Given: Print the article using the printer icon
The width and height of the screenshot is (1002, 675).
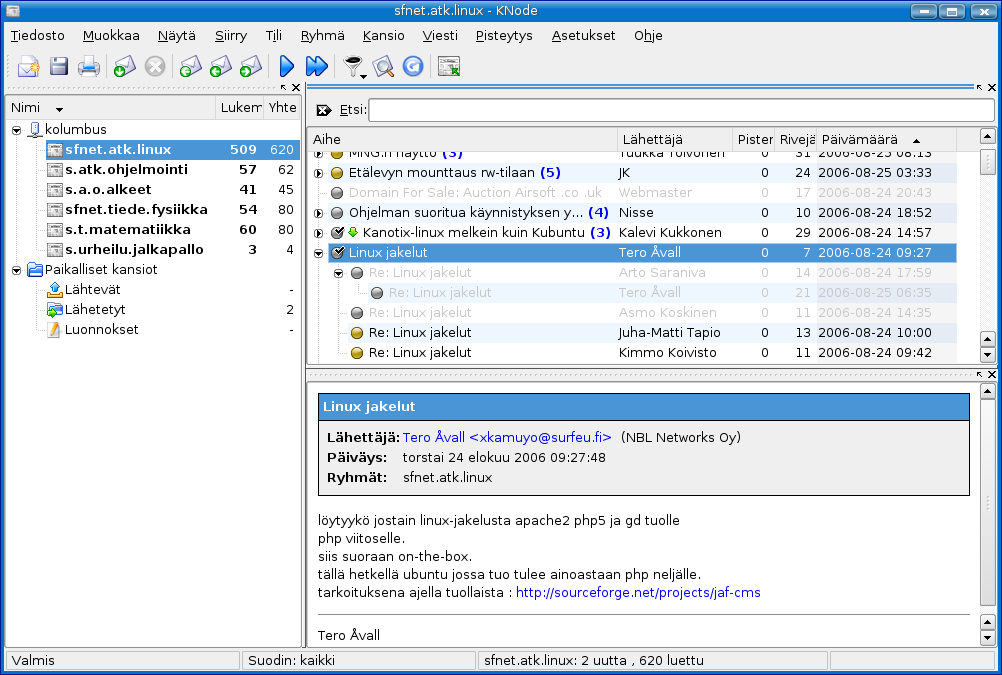Looking at the screenshot, I should pyautogui.click(x=90, y=67).
